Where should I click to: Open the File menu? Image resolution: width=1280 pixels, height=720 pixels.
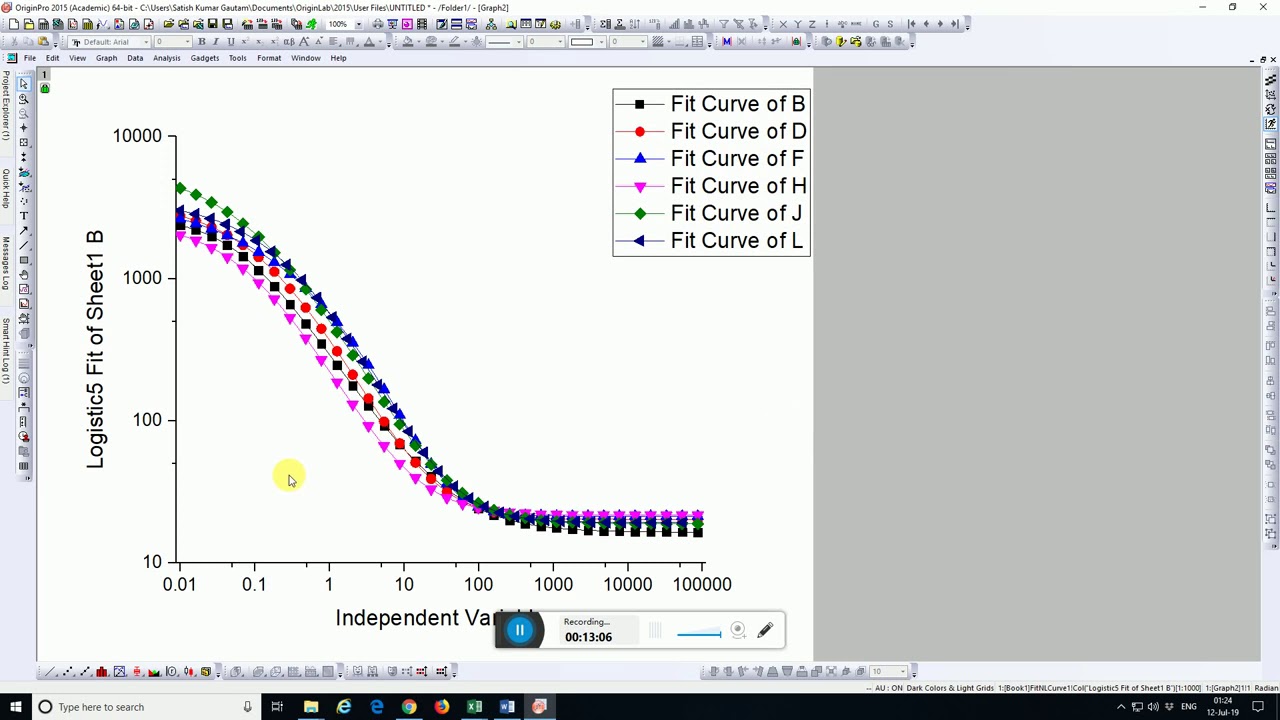[x=30, y=58]
